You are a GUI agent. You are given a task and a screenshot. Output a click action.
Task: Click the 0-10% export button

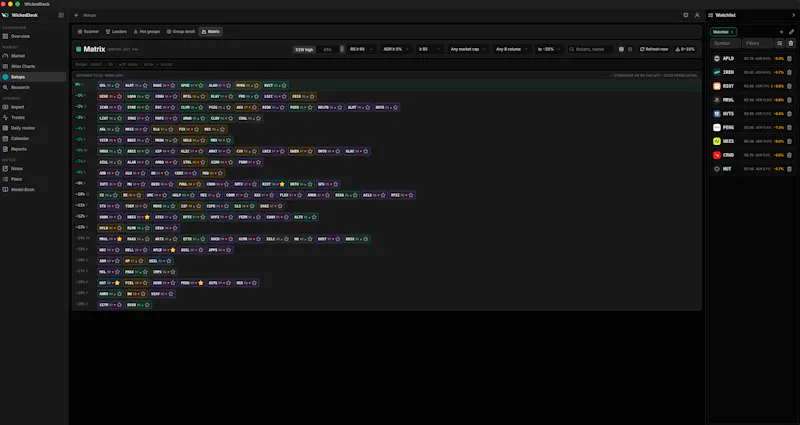point(685,49)
